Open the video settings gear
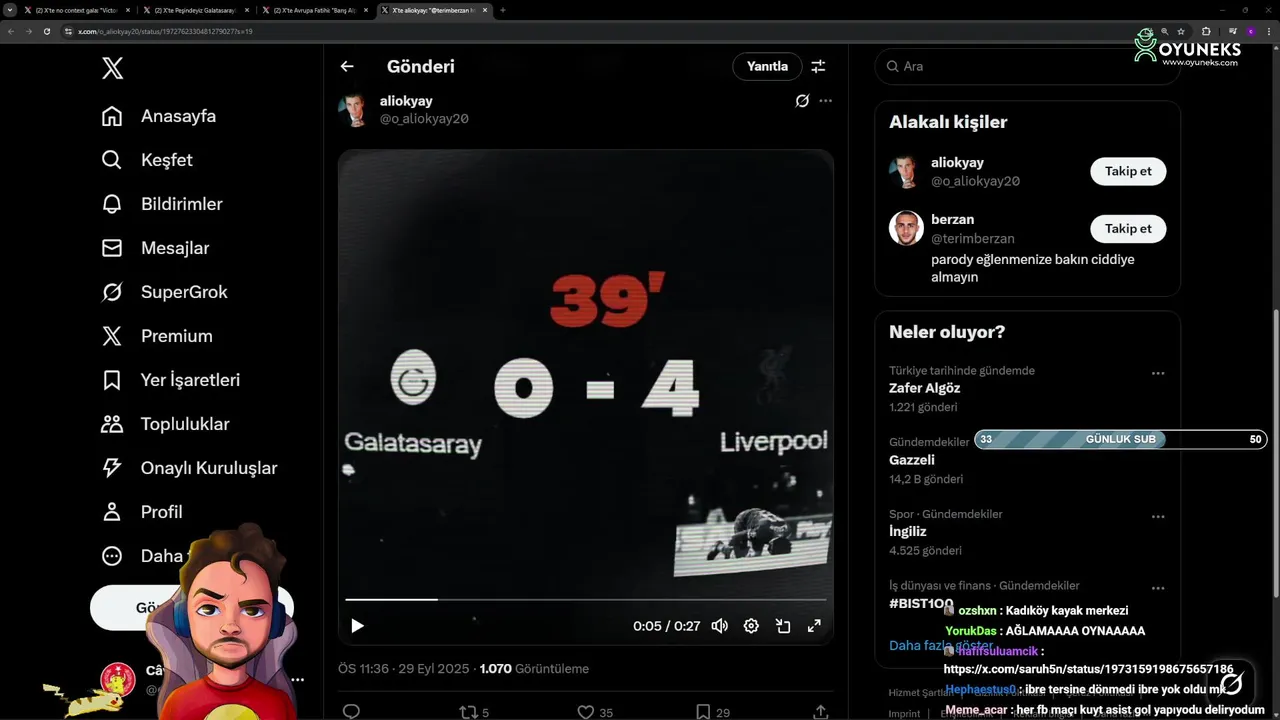 751,626
